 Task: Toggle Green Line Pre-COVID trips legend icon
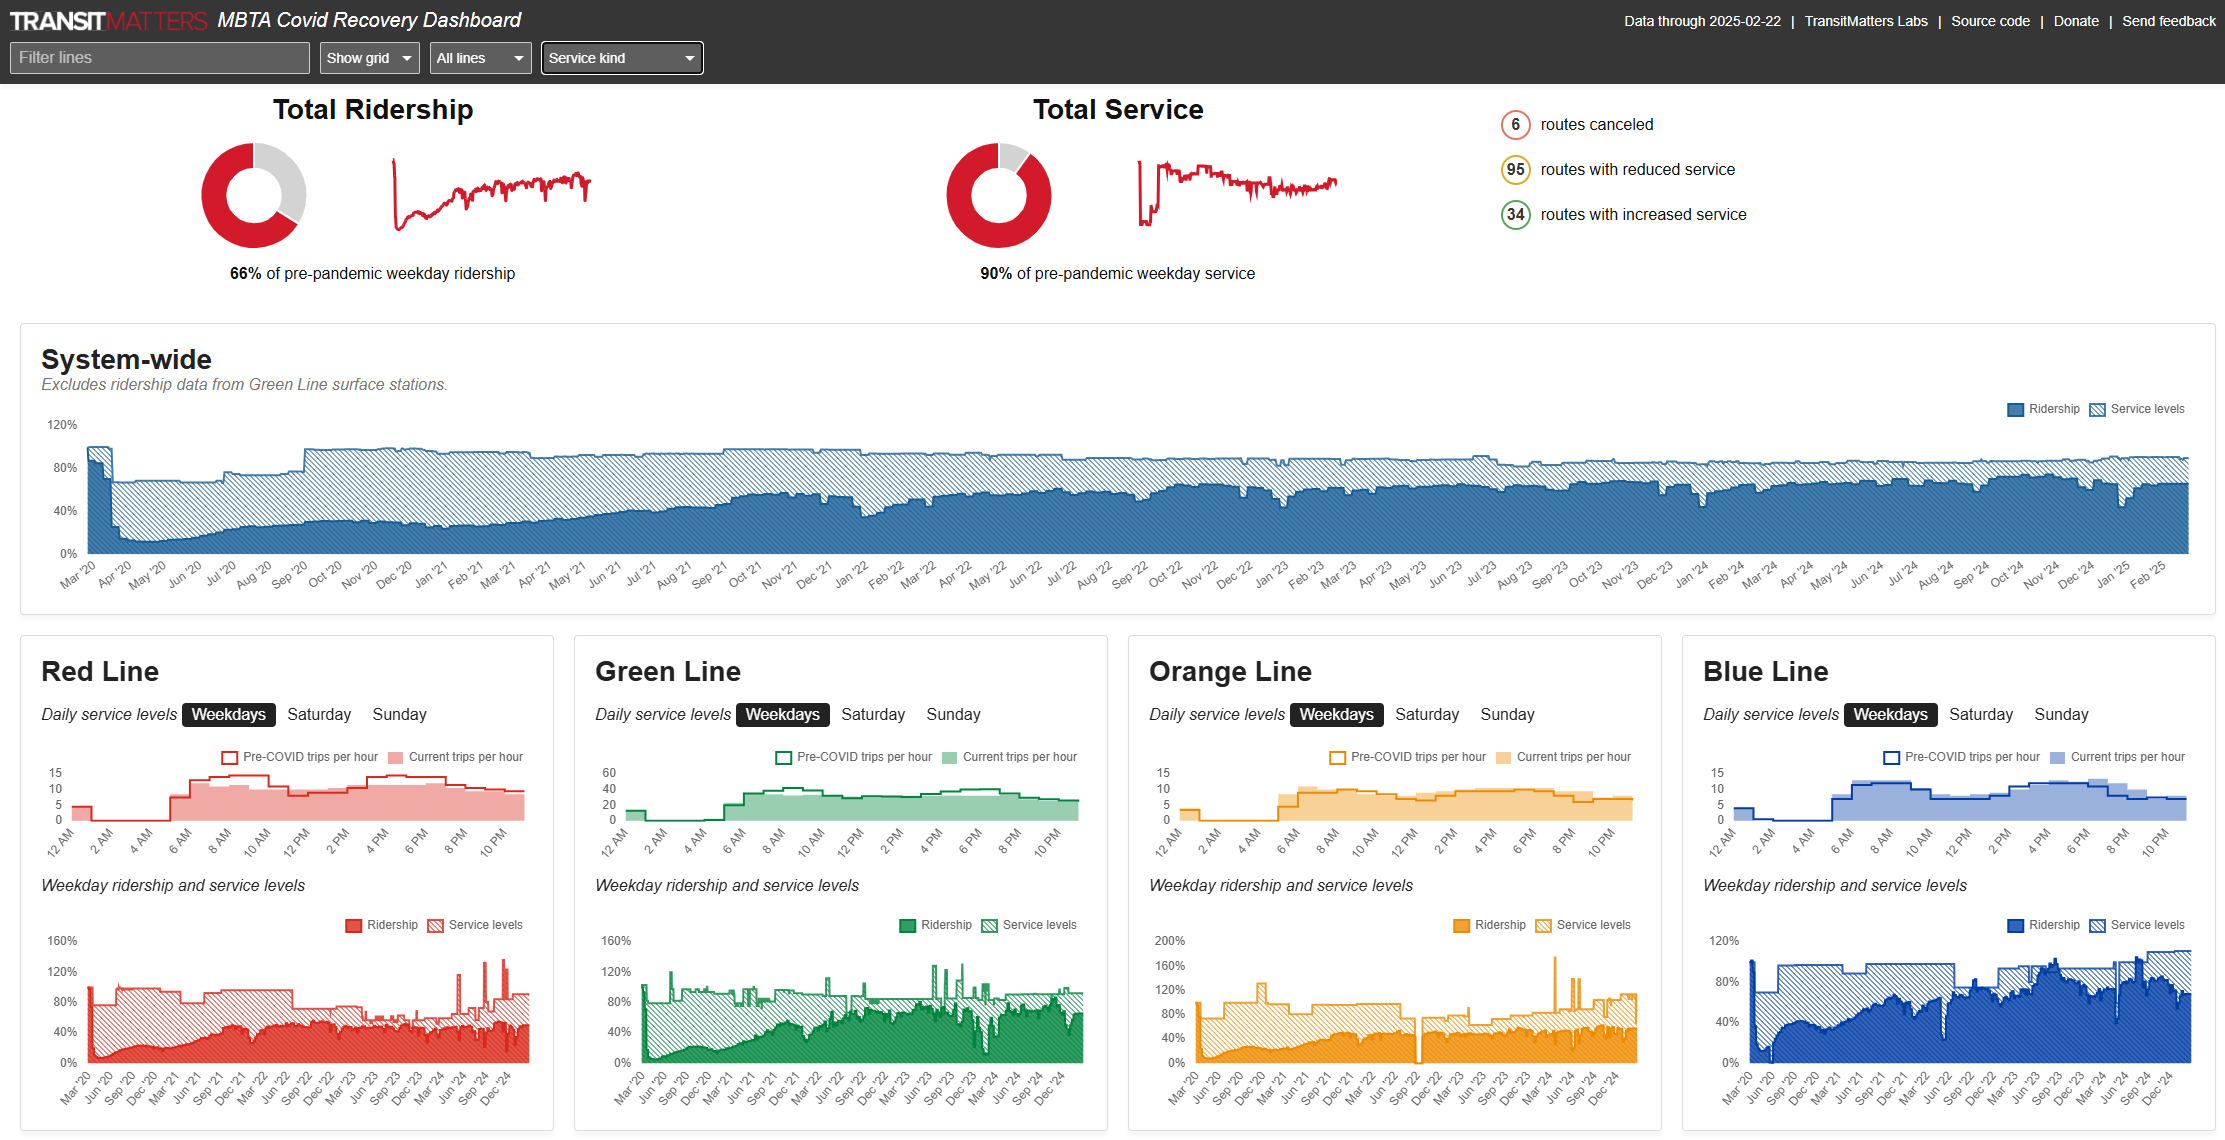point(783,758)
